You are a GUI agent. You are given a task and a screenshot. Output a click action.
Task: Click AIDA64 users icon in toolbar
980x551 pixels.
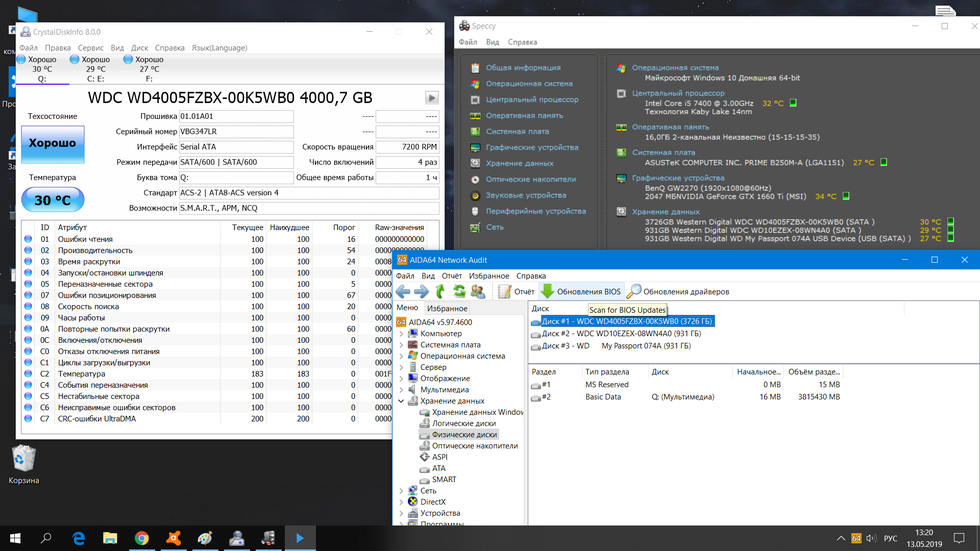[x=478, y=291]
